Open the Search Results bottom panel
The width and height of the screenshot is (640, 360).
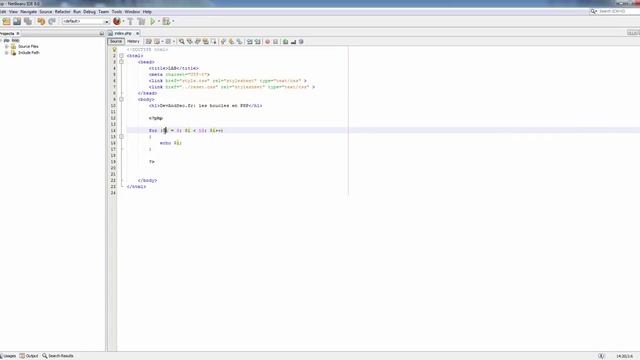point(58,356)
